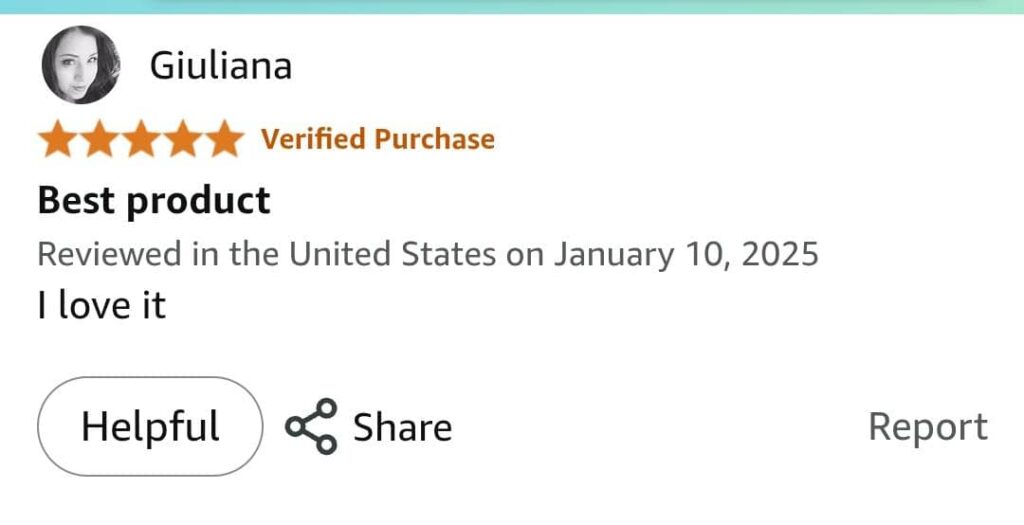Open the 'Best product' review title
Viewport: 1024px width, 525px height.
click(x=154, y=201)
